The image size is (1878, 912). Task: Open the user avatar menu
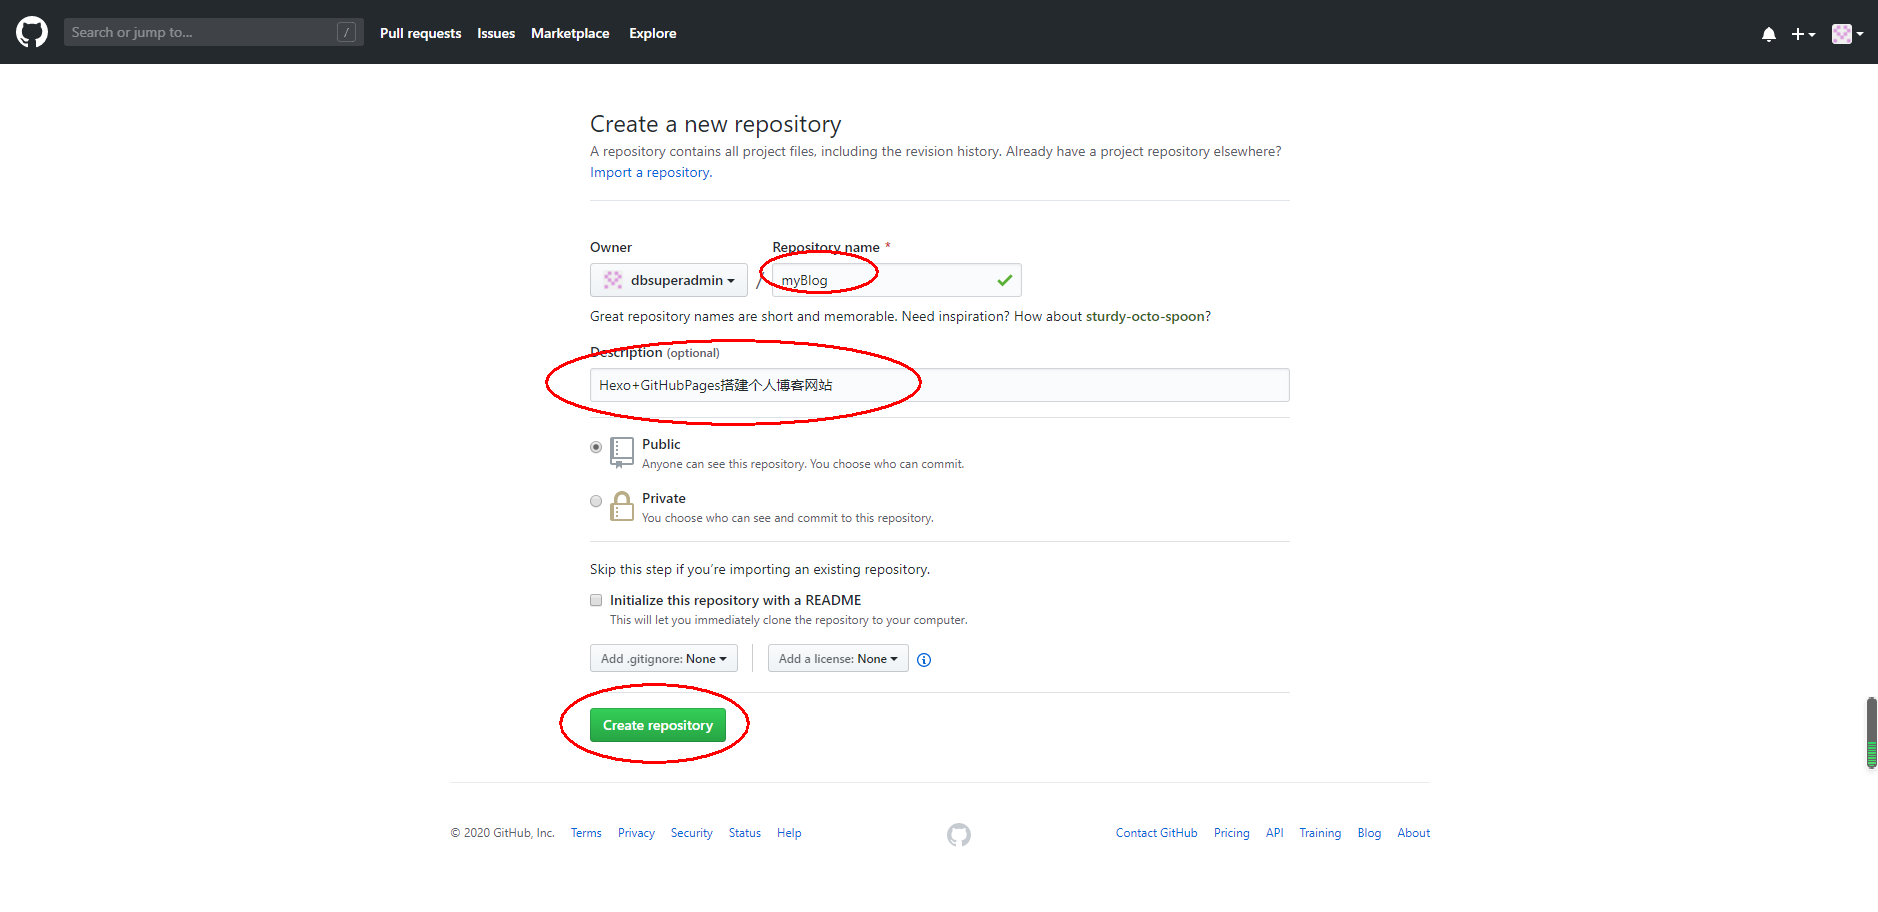[x=1847, y=34]
